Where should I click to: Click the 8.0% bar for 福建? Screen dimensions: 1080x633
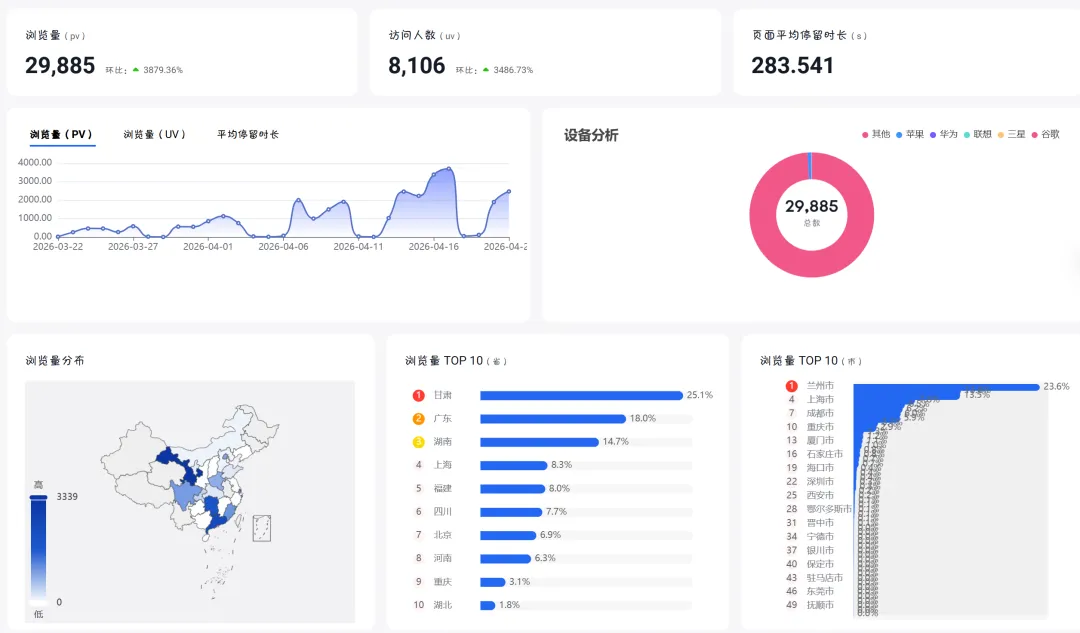coord(512,489)
